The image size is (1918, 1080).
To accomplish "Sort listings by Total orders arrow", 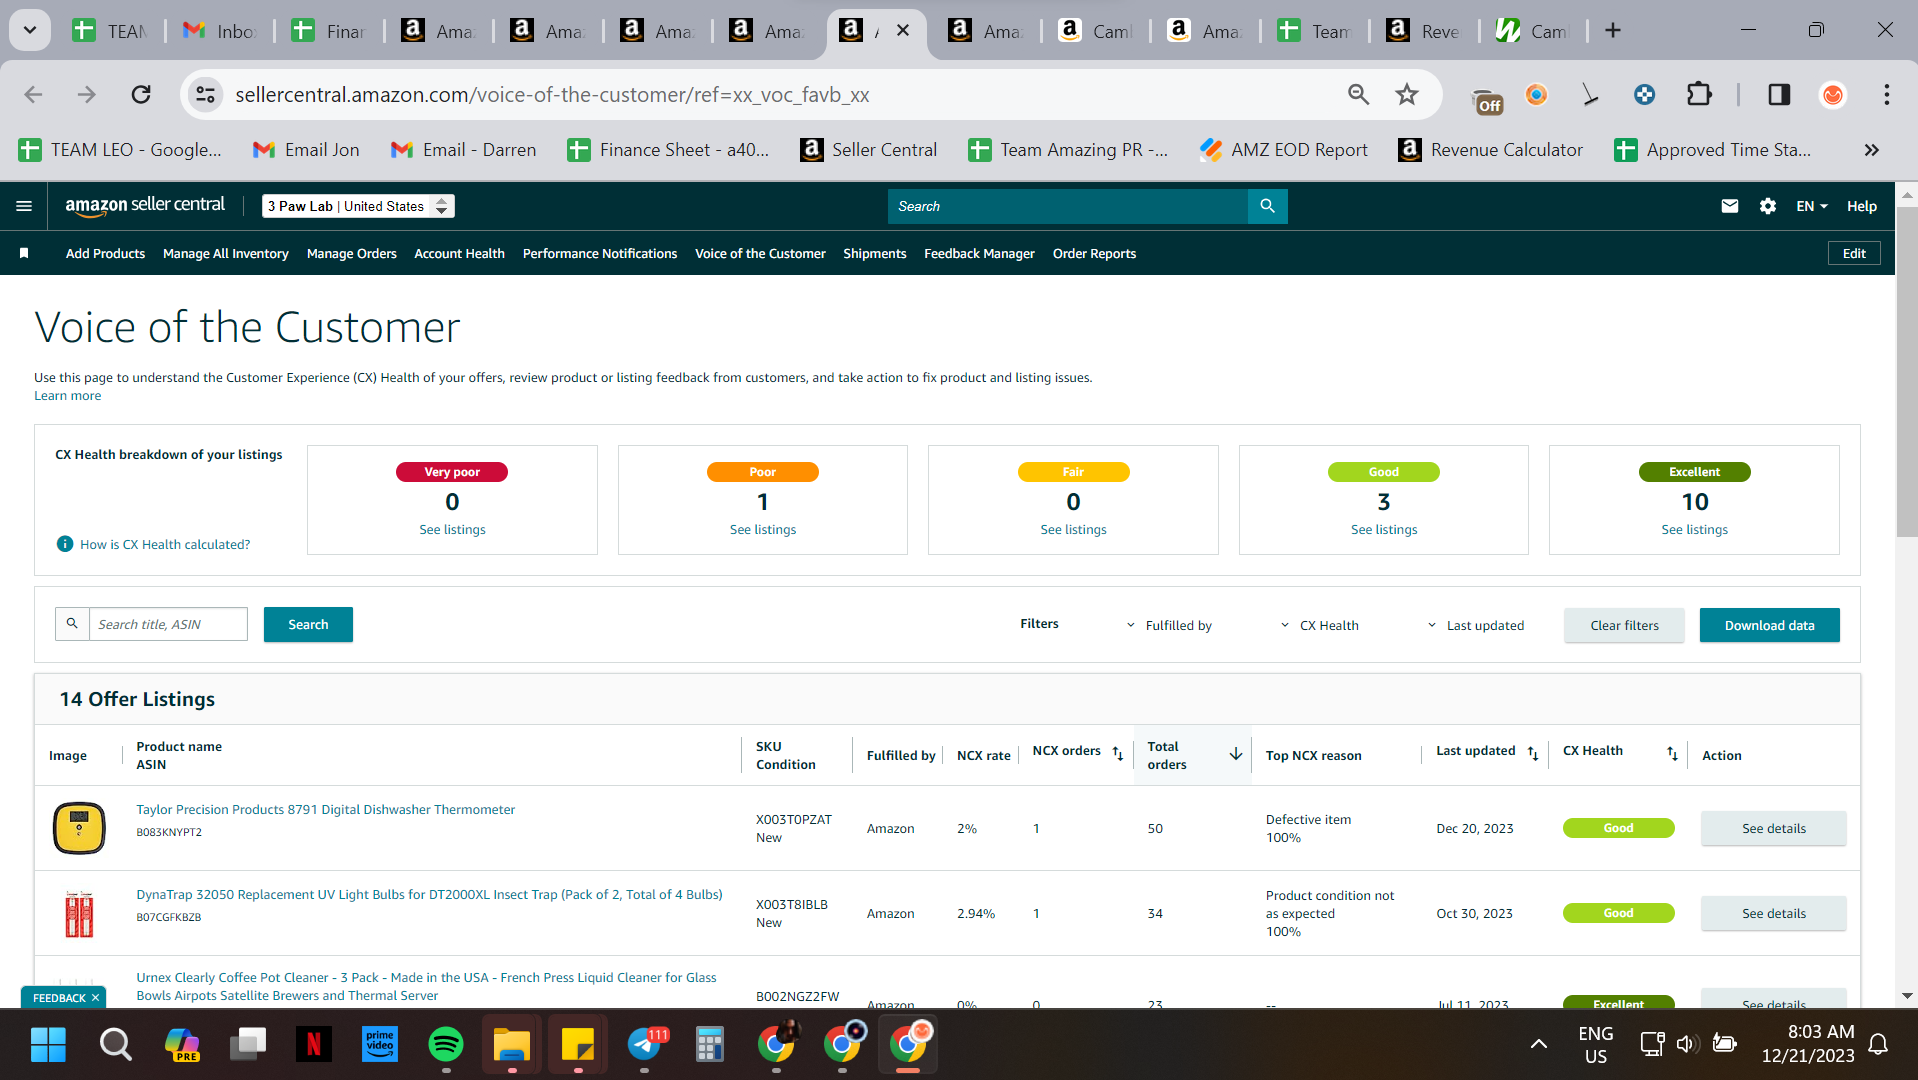I will (x=1236, y=754).
